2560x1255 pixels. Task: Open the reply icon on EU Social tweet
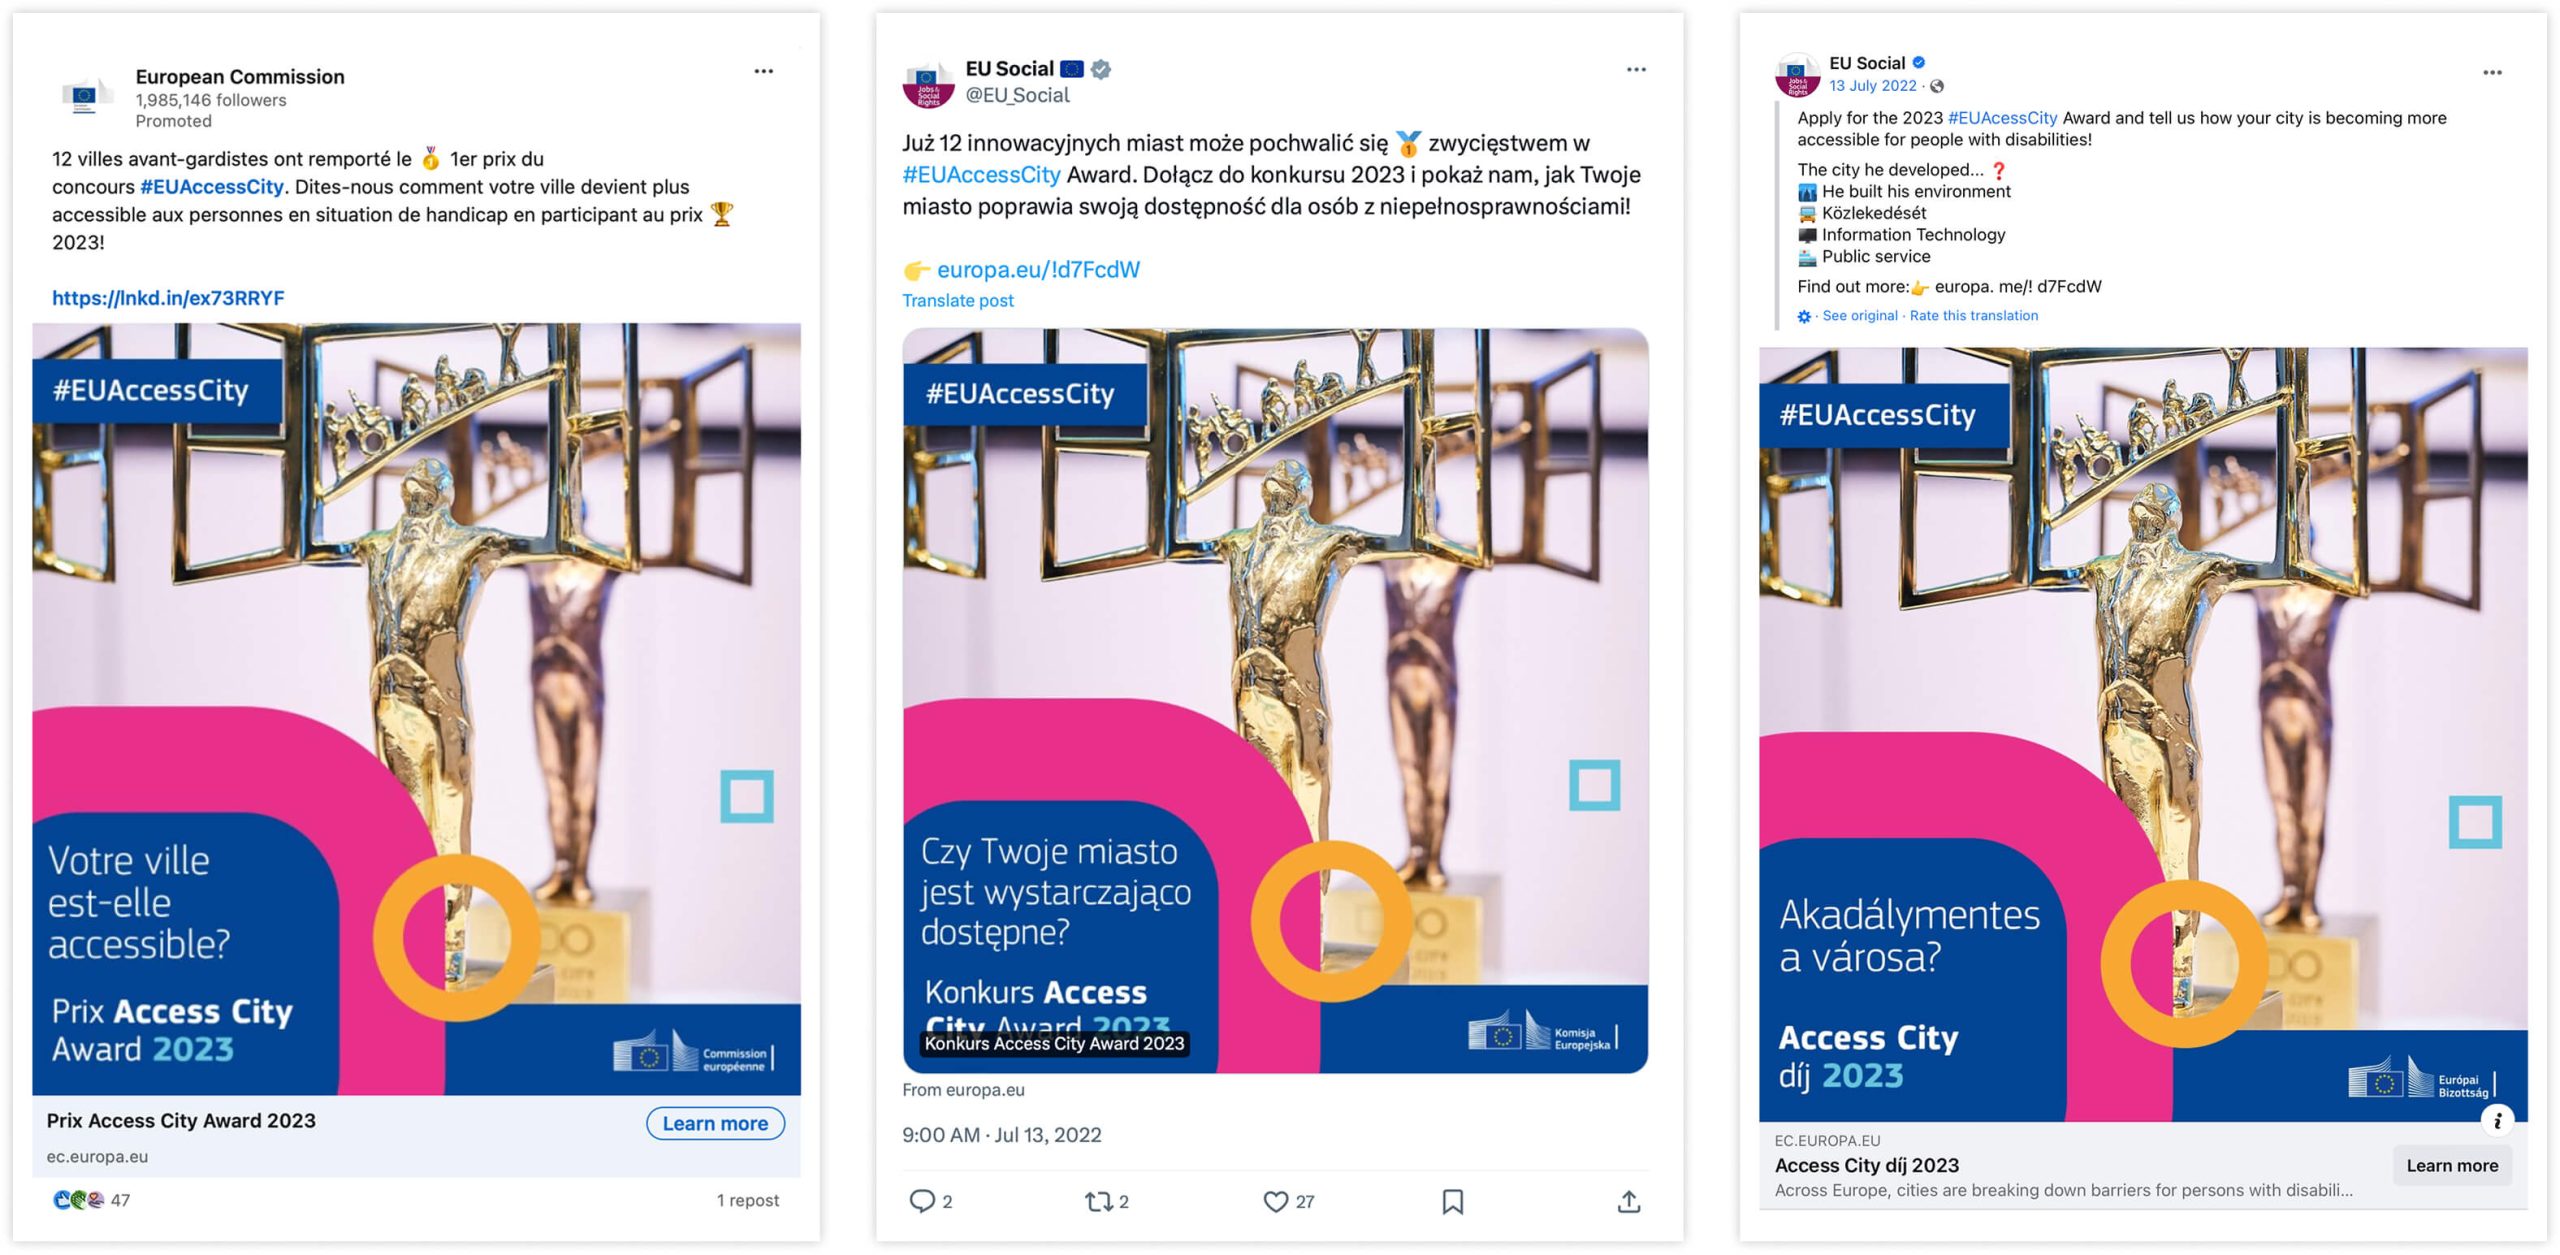click(x=921, y=1200)
